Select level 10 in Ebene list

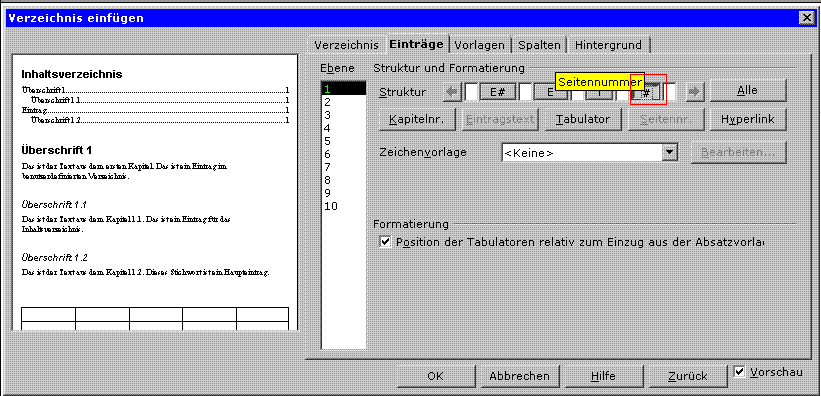click(x=343, y=206)
